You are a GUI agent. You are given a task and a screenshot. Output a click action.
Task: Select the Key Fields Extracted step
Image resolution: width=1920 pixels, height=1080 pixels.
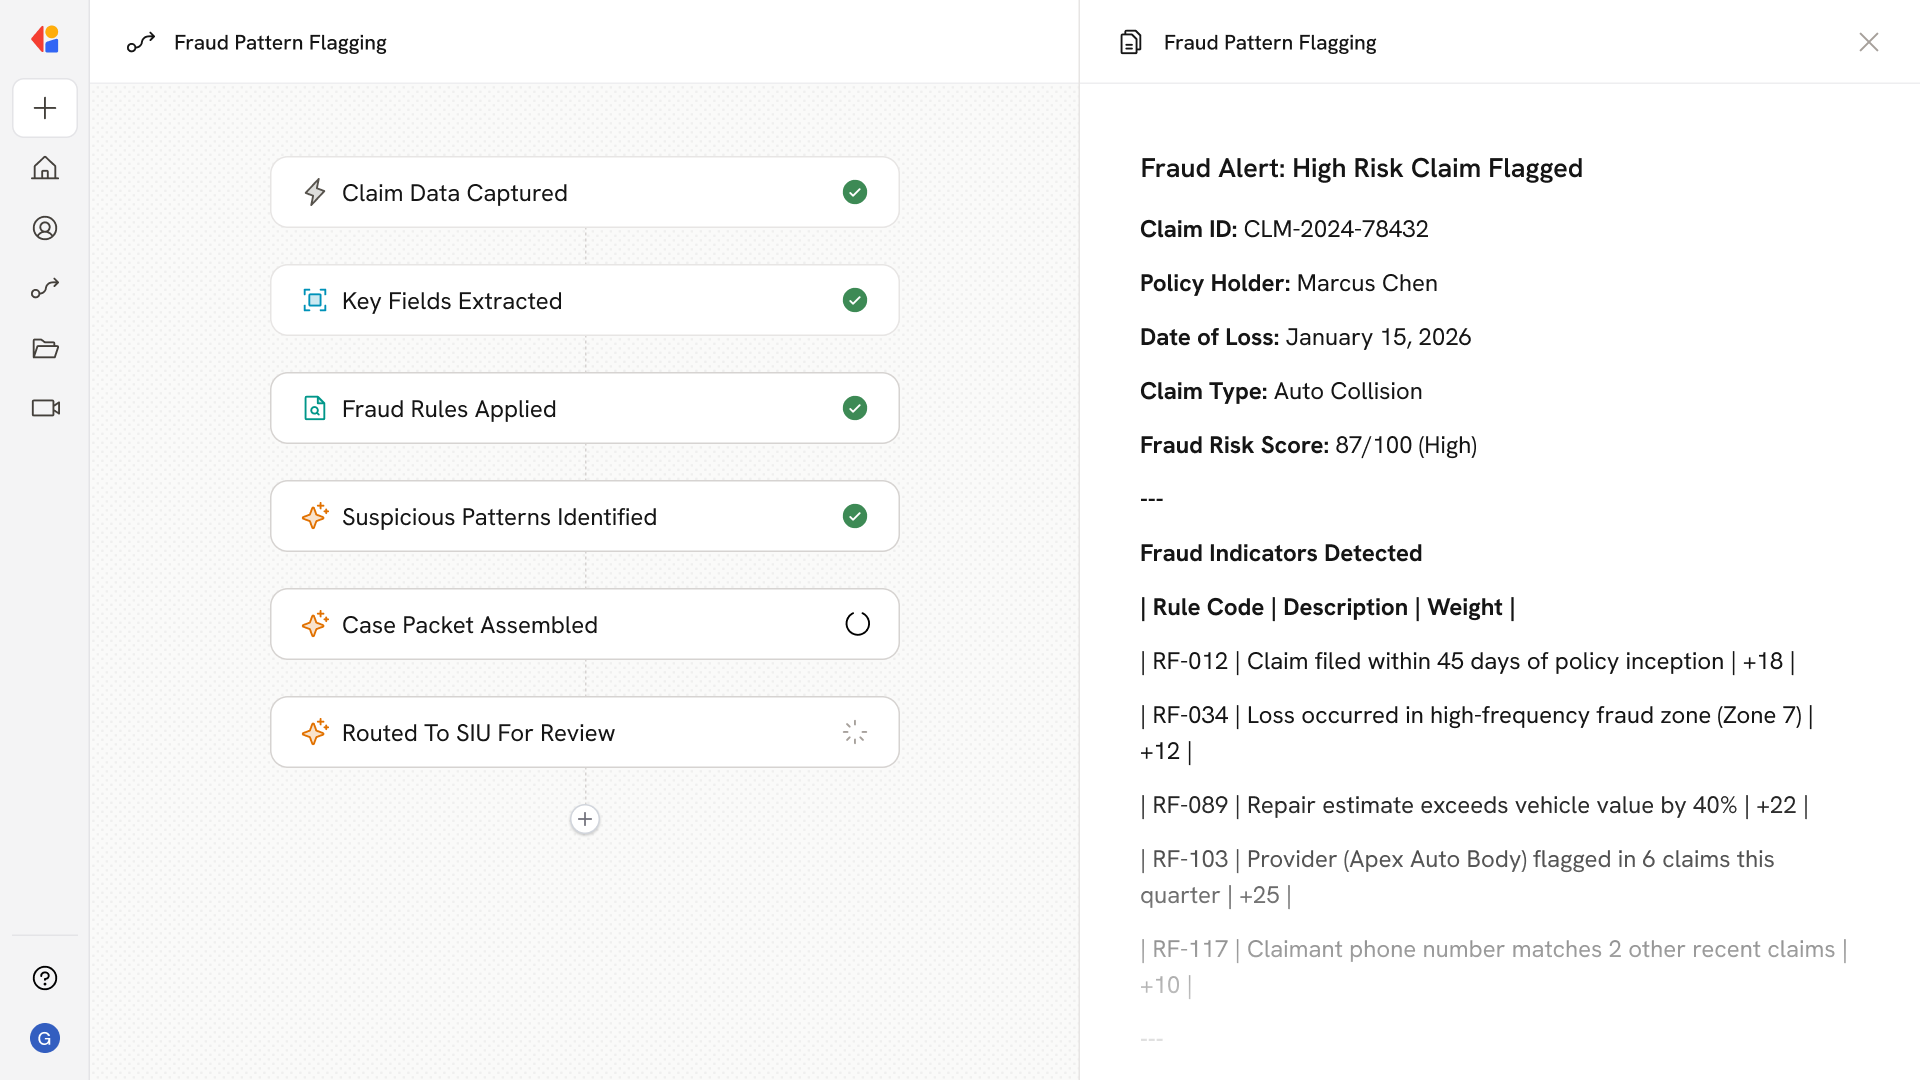(584, 300)
